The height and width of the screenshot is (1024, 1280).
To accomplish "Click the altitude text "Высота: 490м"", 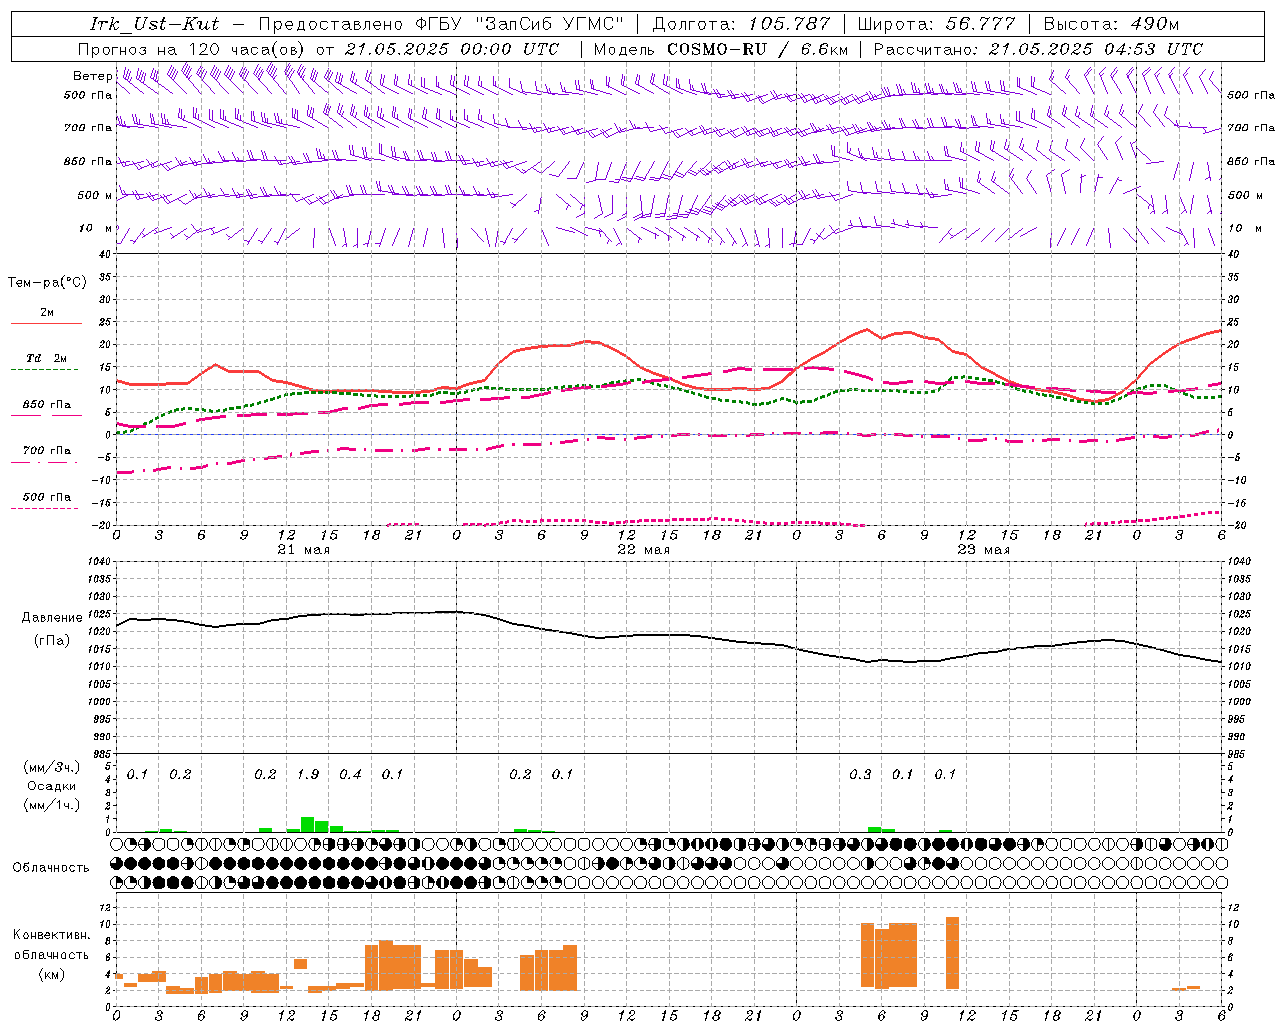I will tap(1111, 24).
